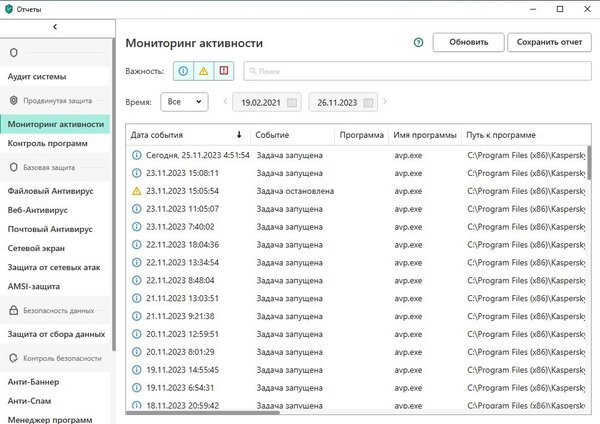Click info icon of 19.11.2023 14:55:45 event
The width and height of the screenshot is (600, 424).
coord(137,370)
